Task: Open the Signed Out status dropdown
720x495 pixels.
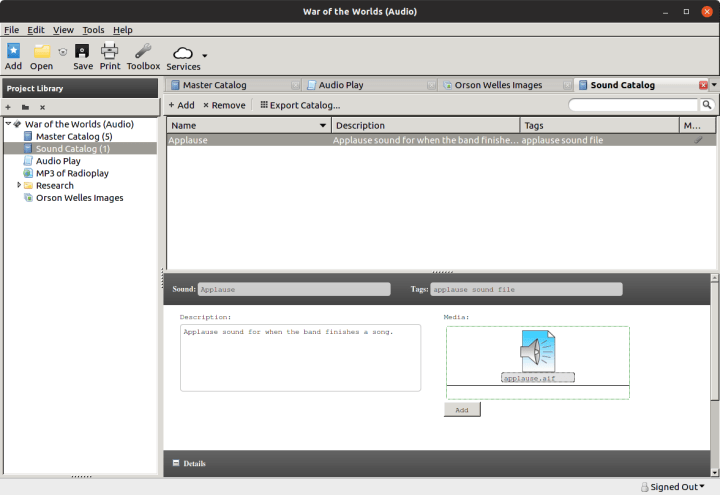Action: click(673, 487)
